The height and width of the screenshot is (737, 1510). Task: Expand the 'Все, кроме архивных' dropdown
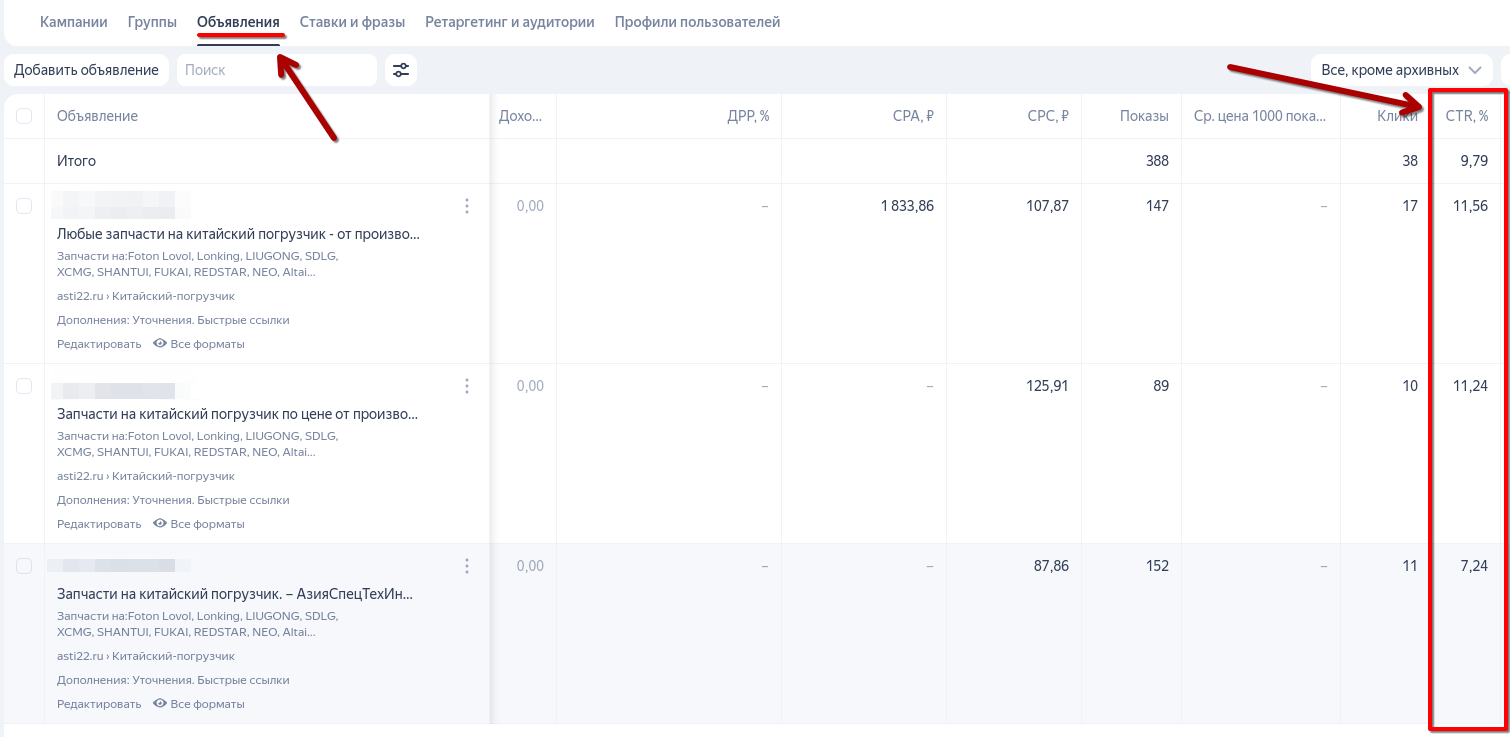[1401, 70]
